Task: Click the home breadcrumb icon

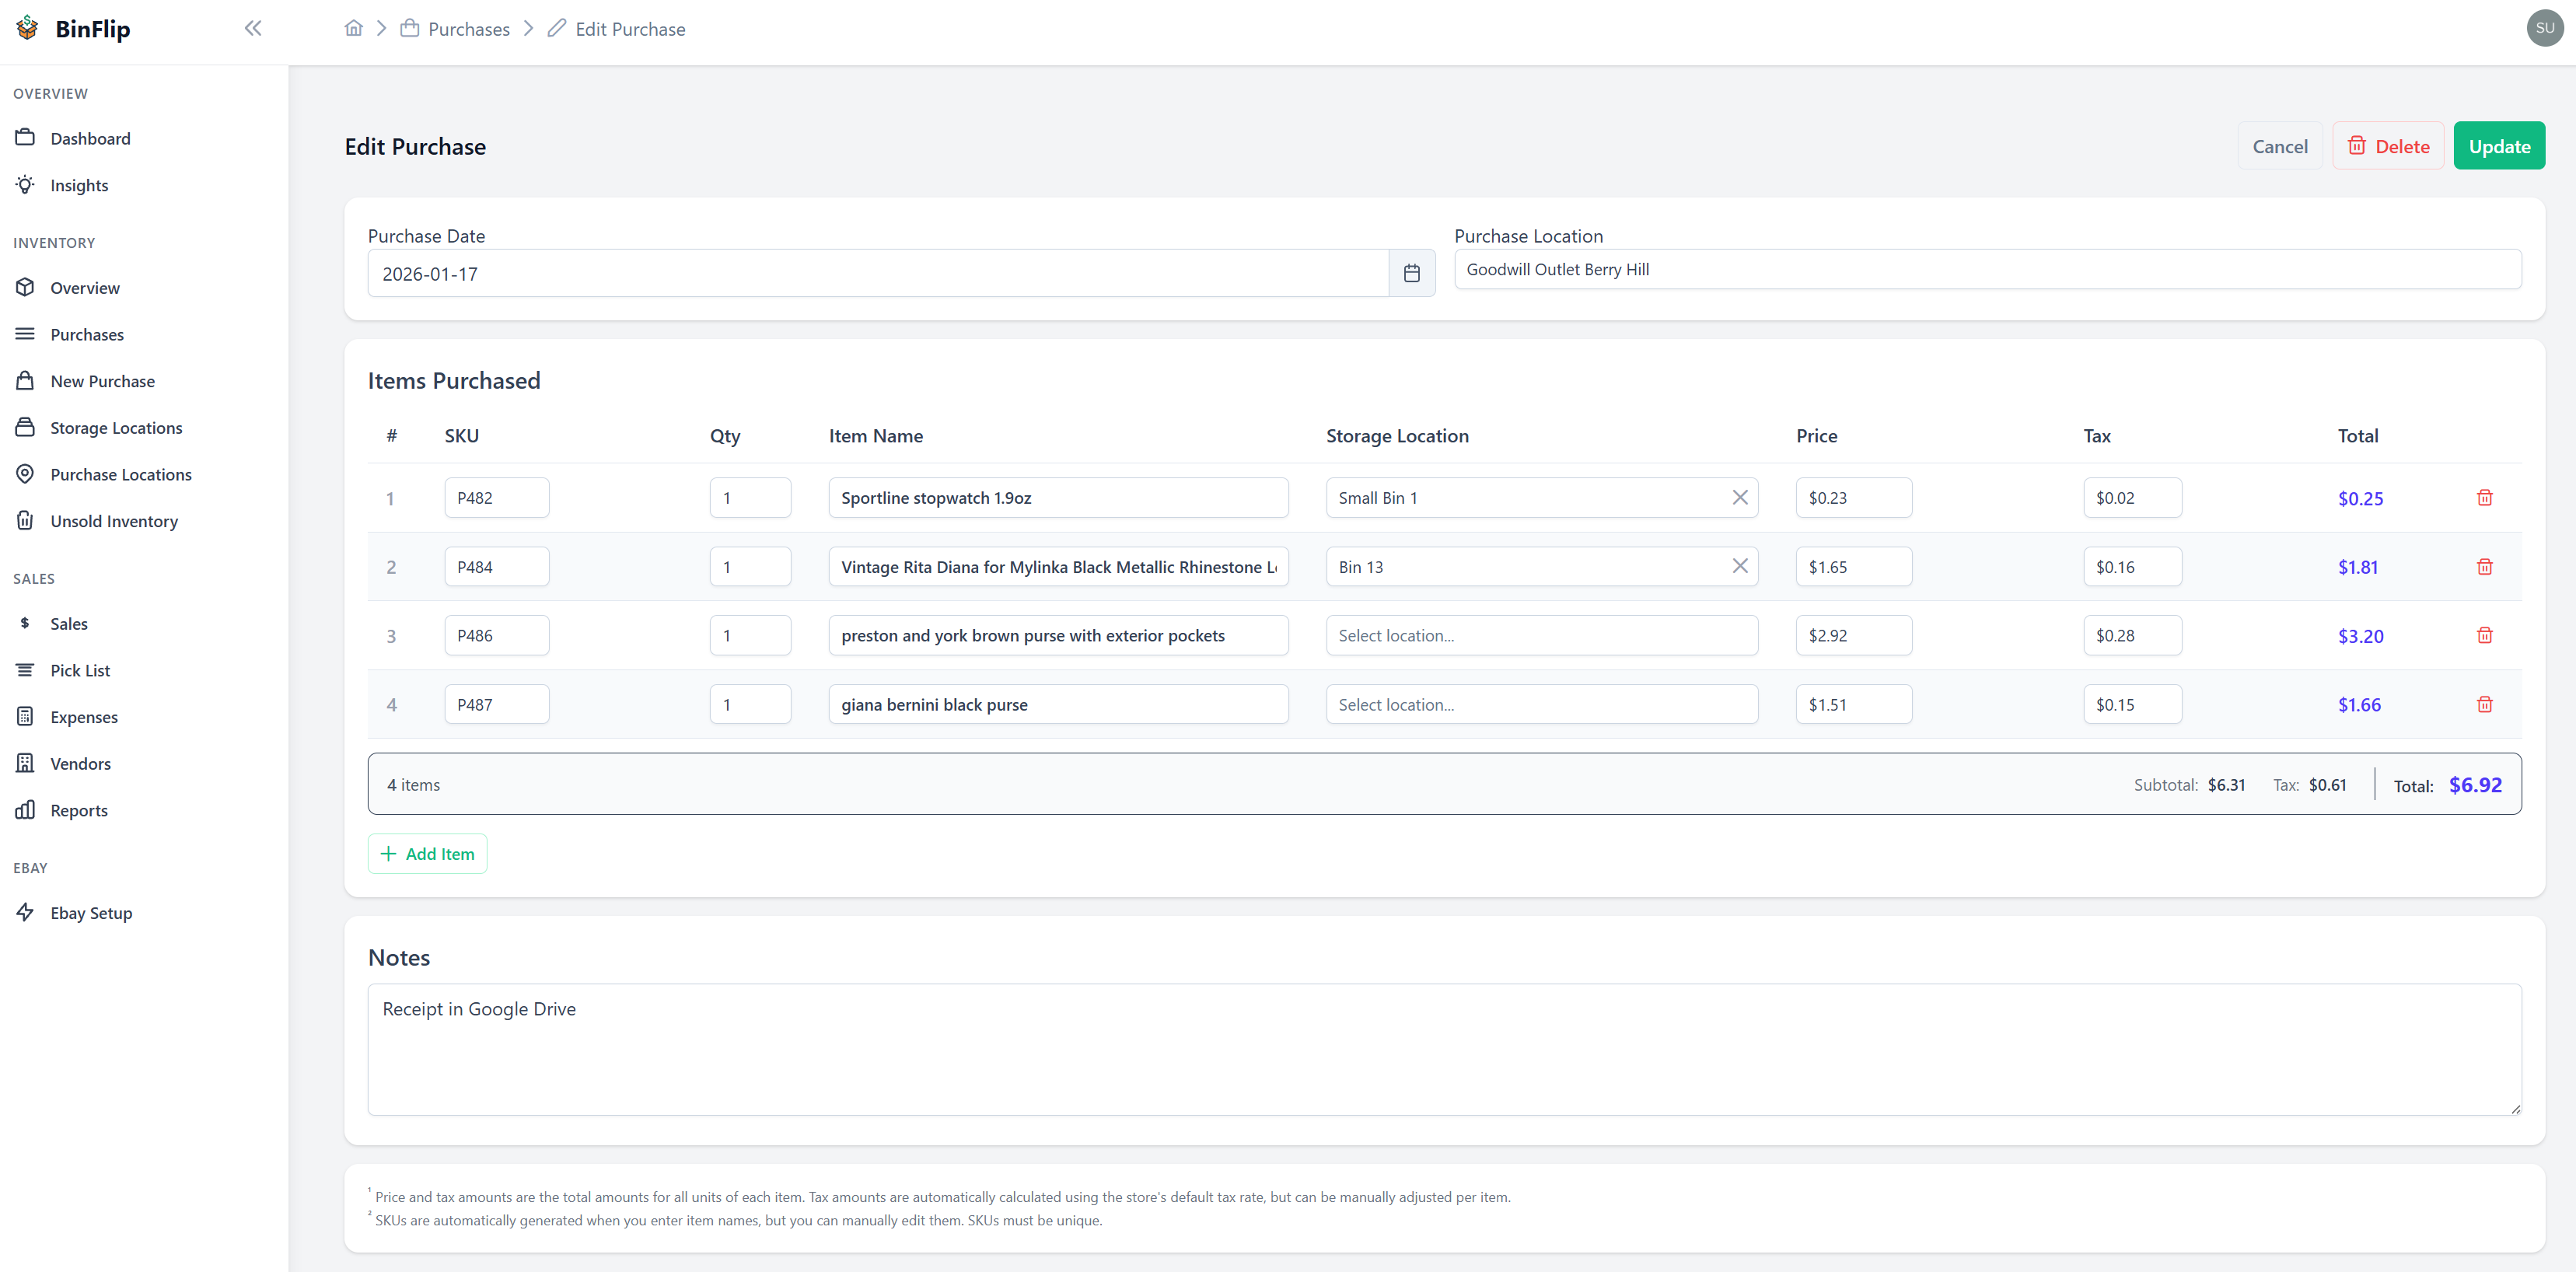Action: coord(353,28)
